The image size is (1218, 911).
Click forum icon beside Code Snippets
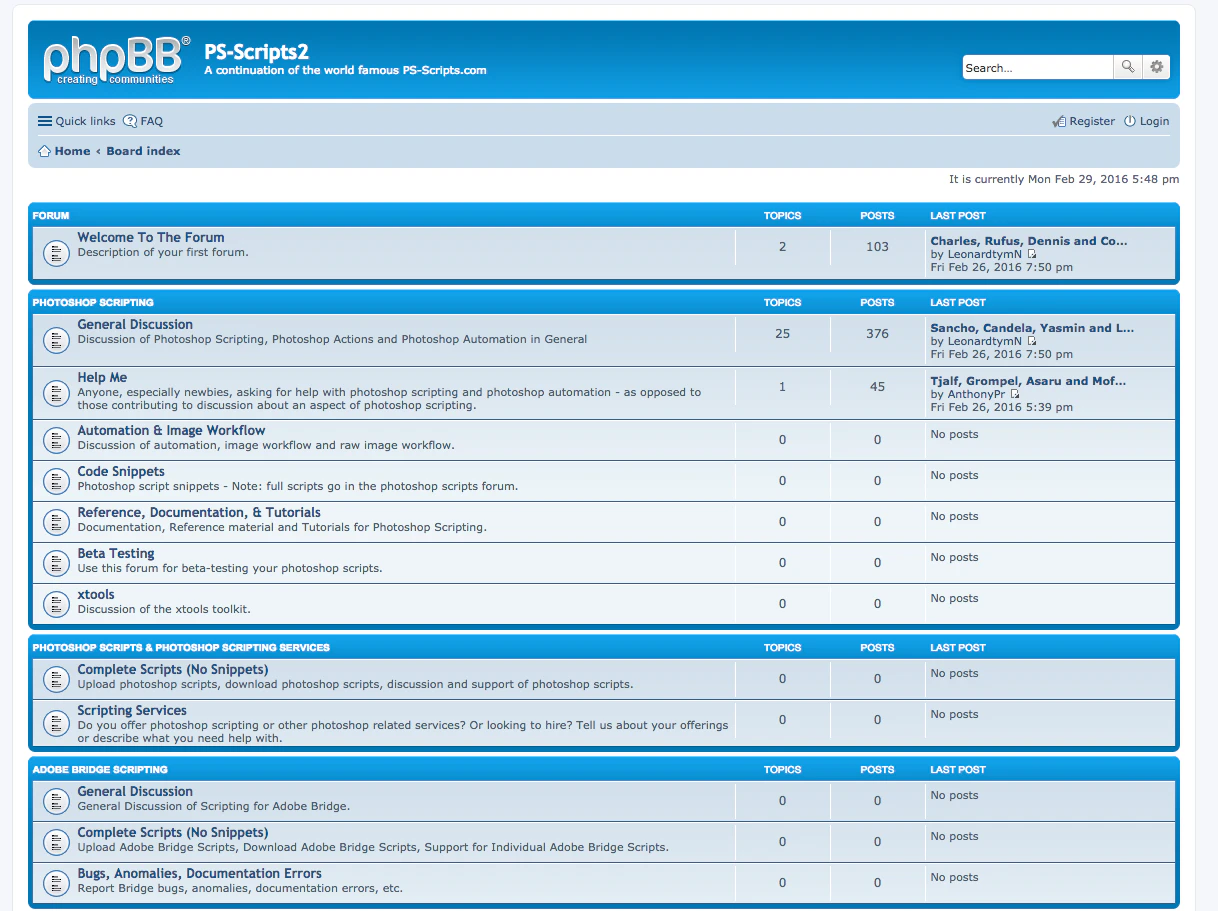coord(56,481)
